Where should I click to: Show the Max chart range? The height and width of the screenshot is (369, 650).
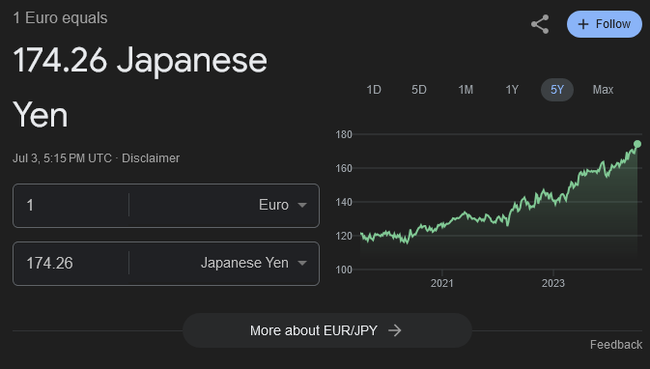pyautogui.click(x=603, y=90)
